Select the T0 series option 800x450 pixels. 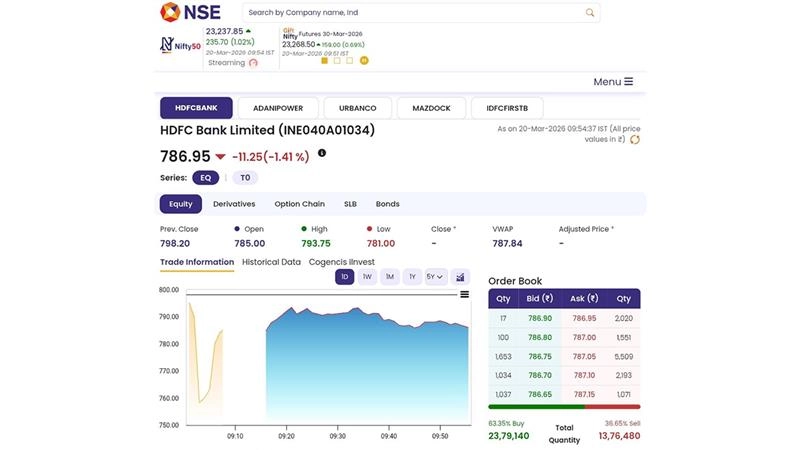[245, 177]
